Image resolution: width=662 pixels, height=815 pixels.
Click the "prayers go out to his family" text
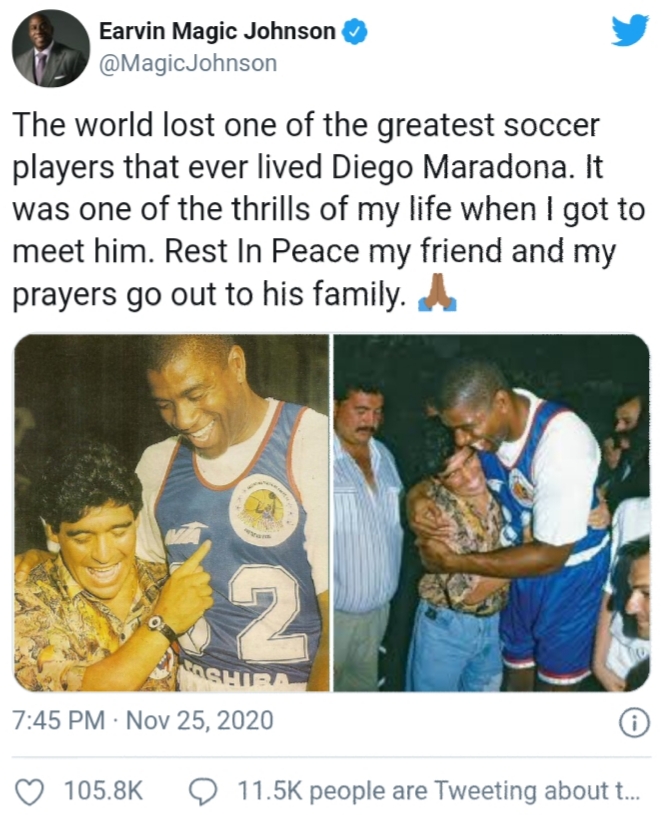pos(208,294)
